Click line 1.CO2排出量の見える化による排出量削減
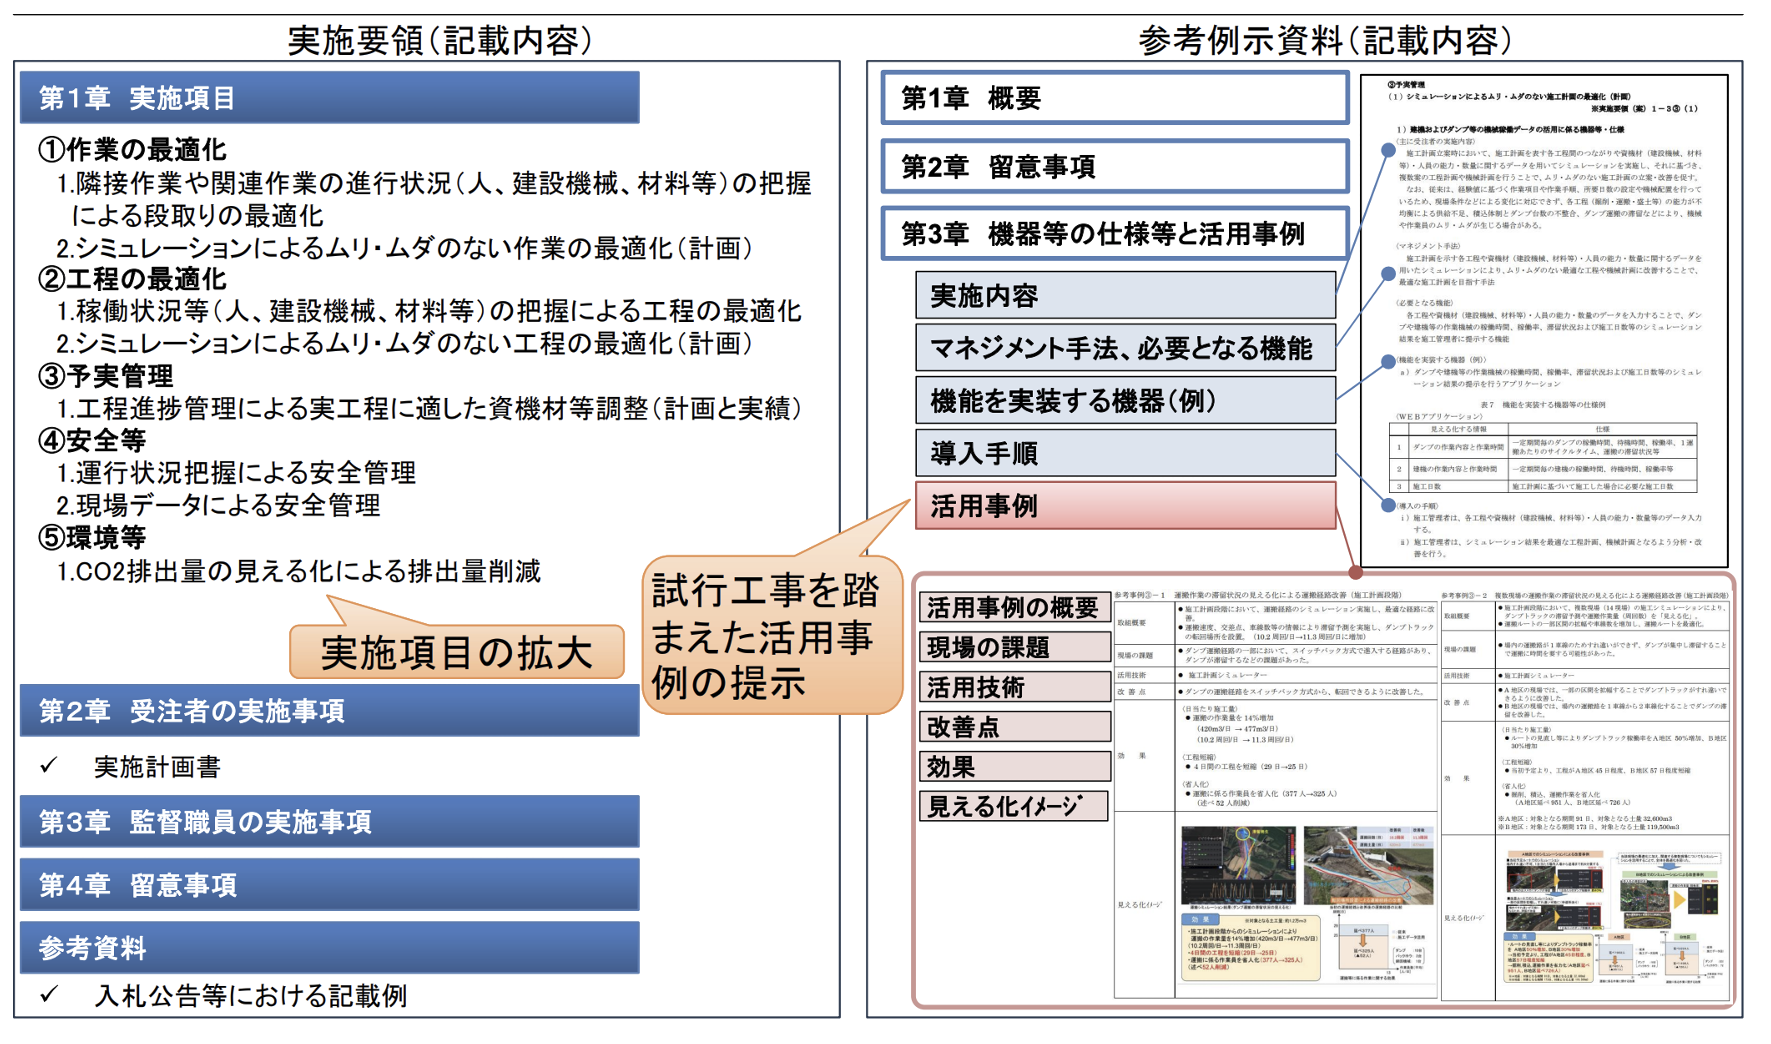The height and width of the screenshot is (1044, 1771). point(298,571)
